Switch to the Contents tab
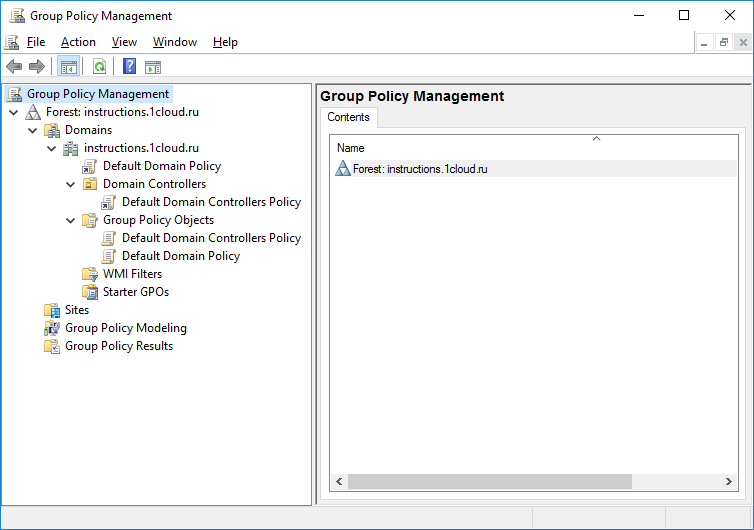 pyautogui.click(x=348, y=117)
